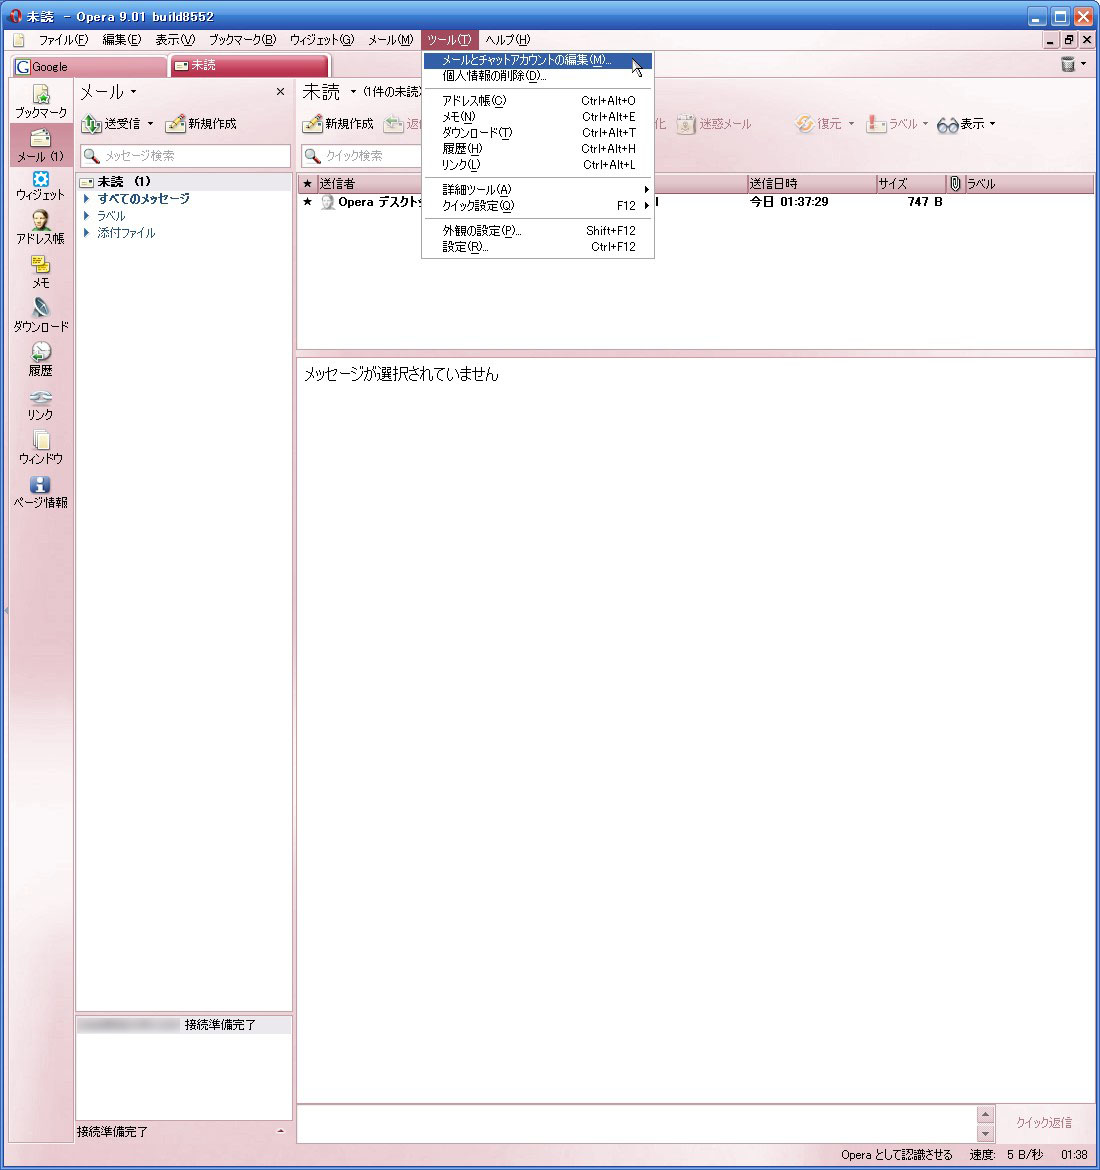Viewport: 1100px width, 1170px height.
Task: Open the リンク panel icon
Action: tap(41, 396)
